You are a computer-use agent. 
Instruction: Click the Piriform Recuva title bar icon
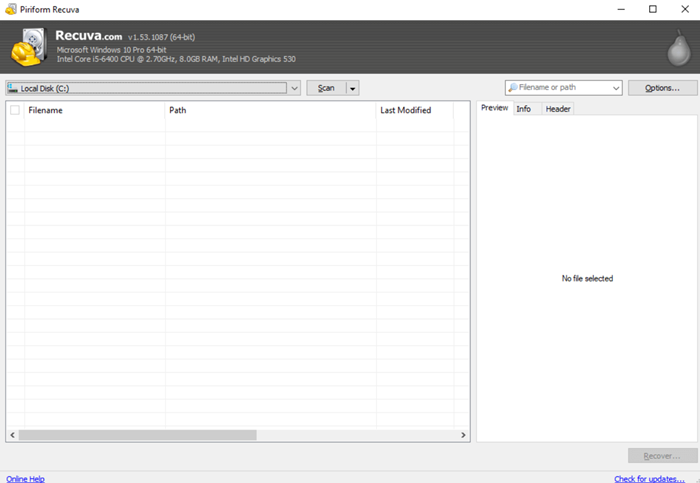[11, 9]
